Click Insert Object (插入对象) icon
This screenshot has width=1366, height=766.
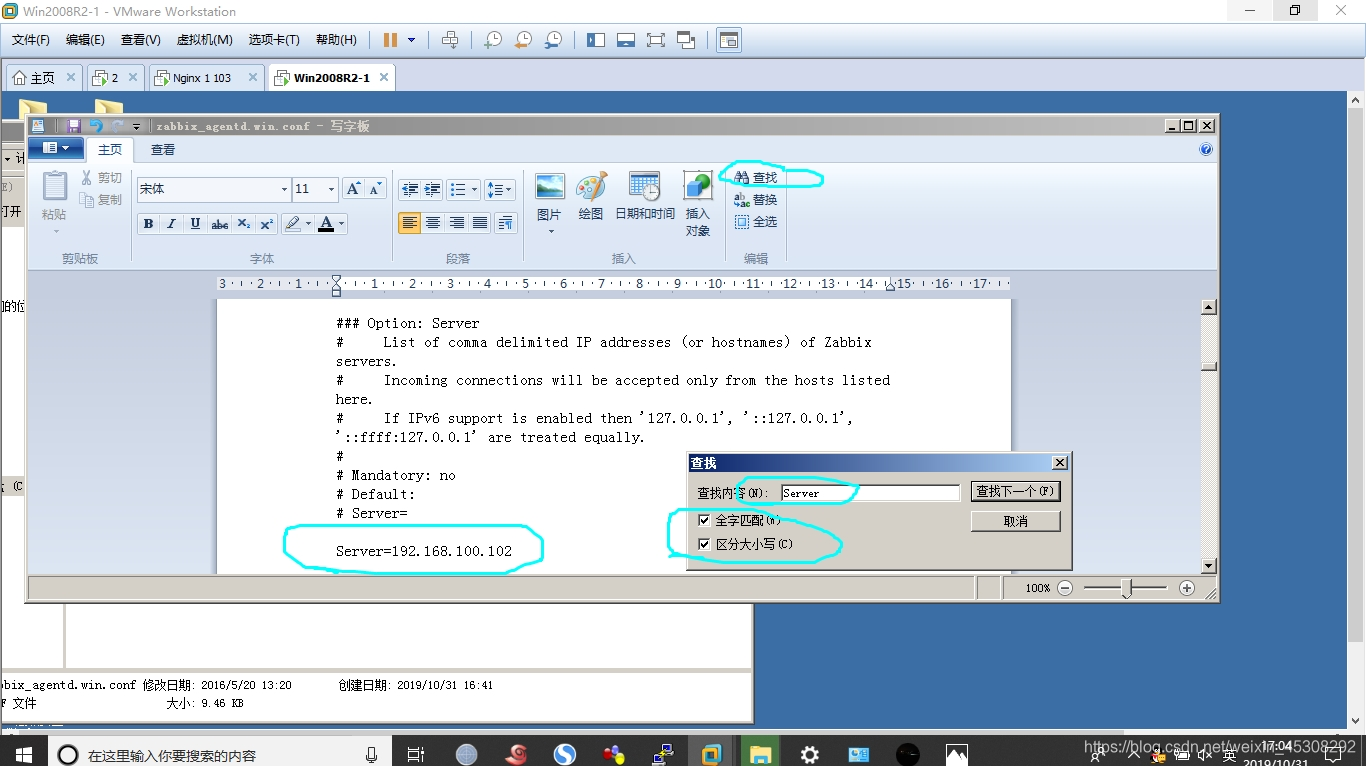pyautogui.click(x=697, y=186)
